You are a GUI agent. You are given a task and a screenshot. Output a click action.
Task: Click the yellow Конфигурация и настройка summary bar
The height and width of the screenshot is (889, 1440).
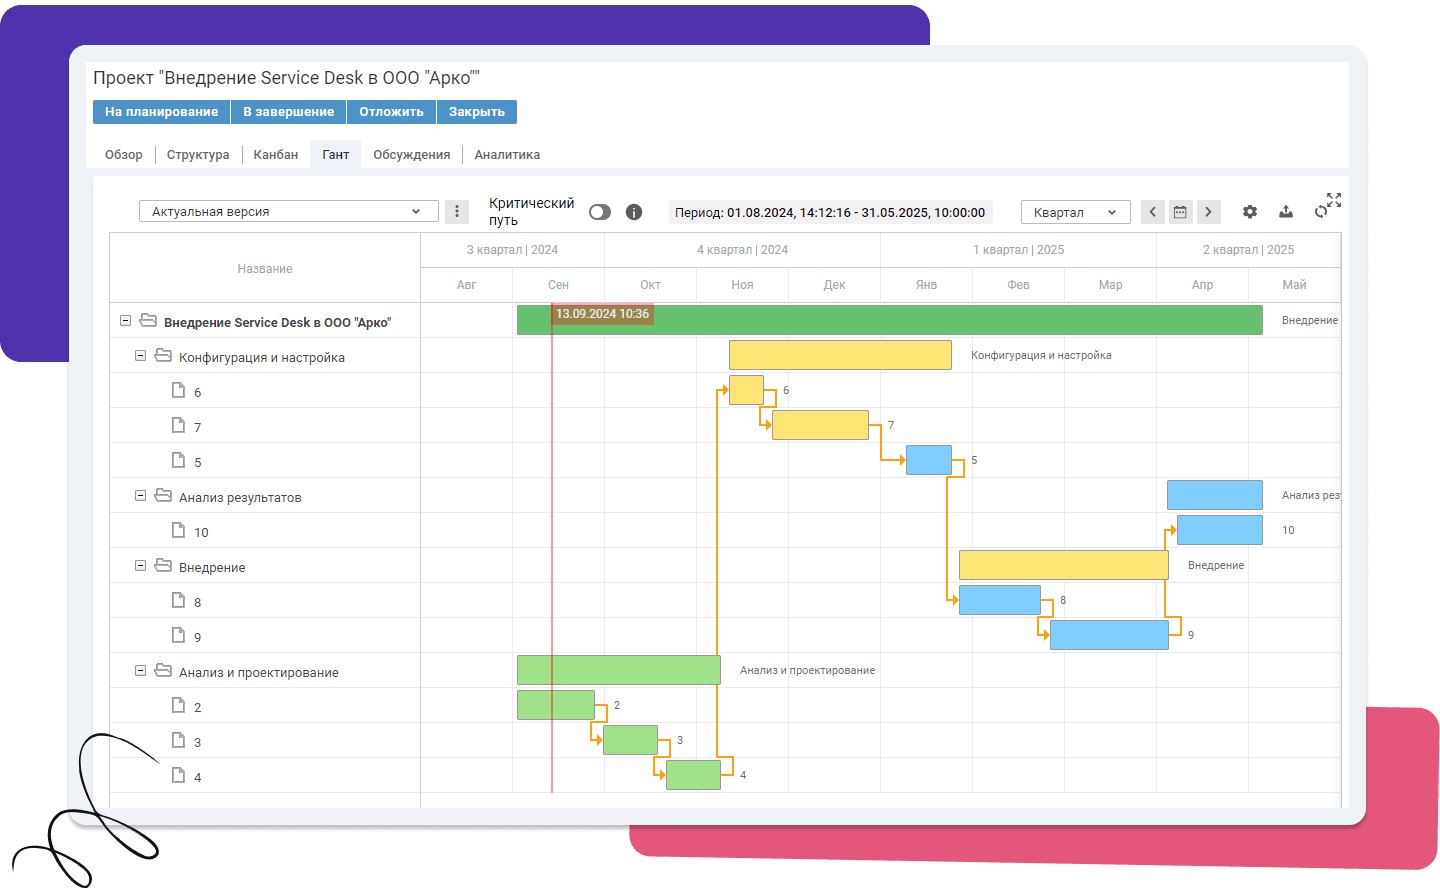point(840,355)
